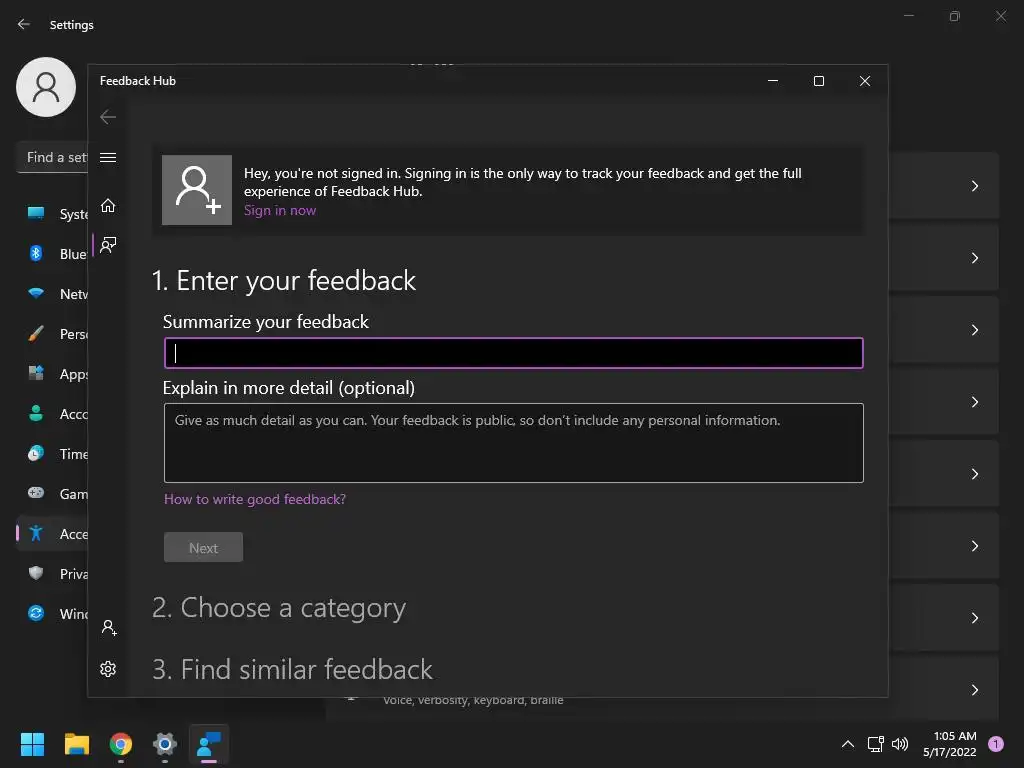
Task: Open Gaming in Settings sidebar
Action: 52,494
